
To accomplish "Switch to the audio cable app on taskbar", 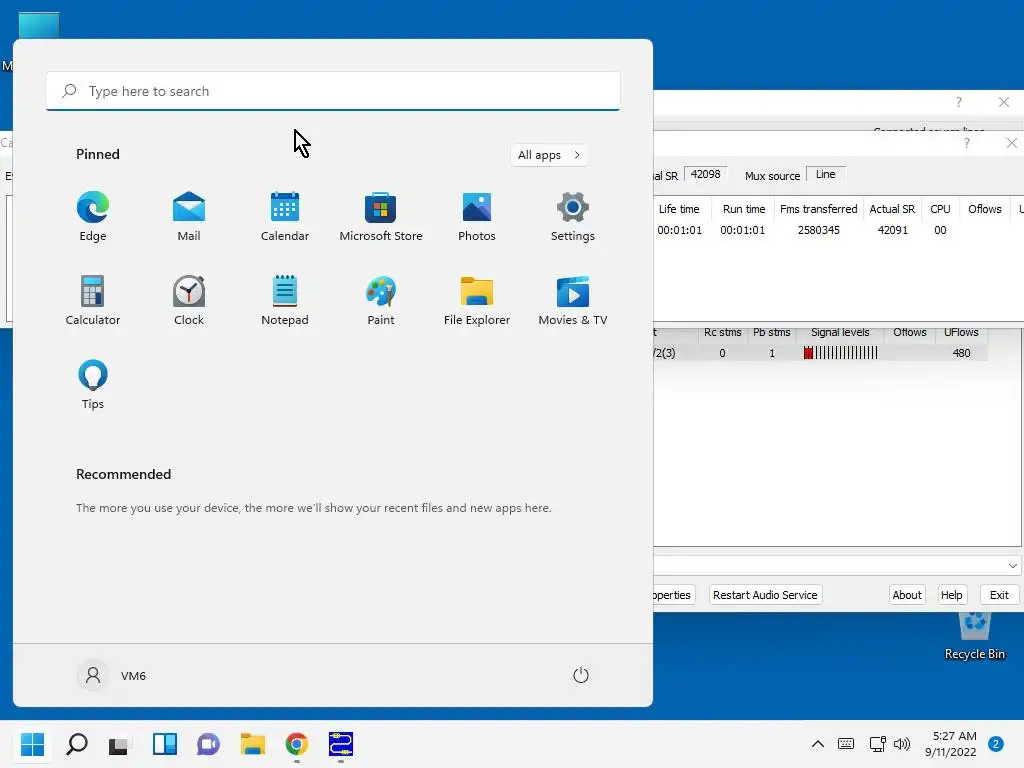I will [x=341, y=744].
